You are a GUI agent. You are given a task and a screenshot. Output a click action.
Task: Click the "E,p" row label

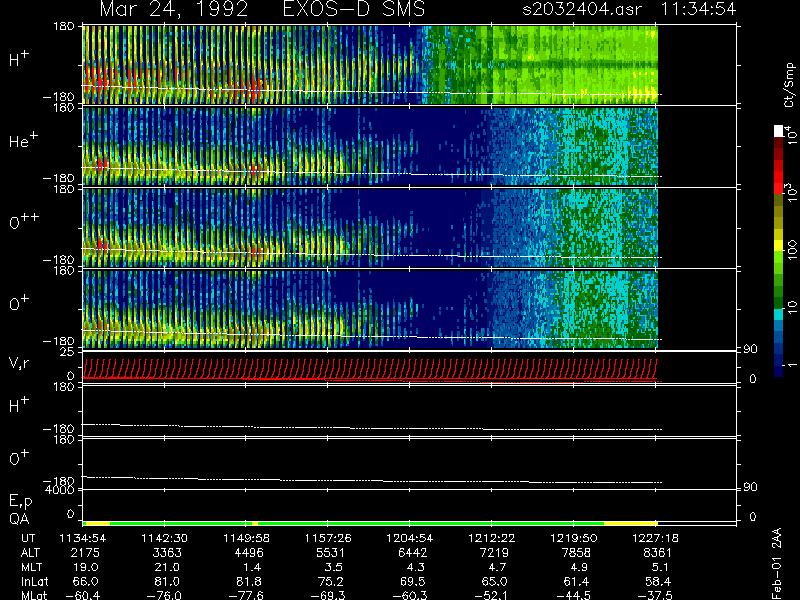click(20, 501)
